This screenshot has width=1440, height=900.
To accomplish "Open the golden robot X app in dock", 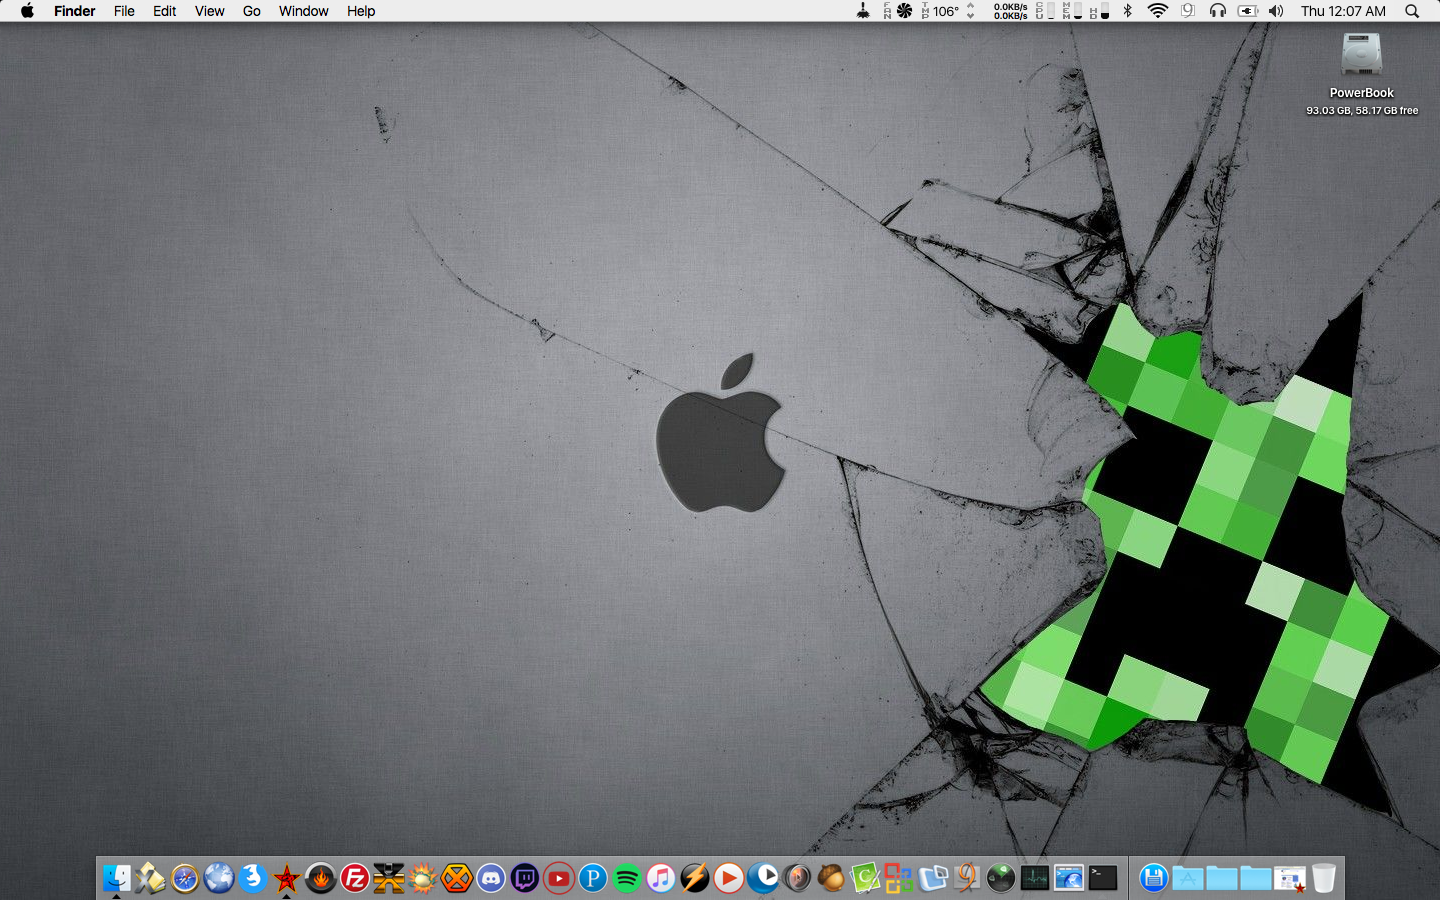I will pyautogui.click(x=389, y=878).
